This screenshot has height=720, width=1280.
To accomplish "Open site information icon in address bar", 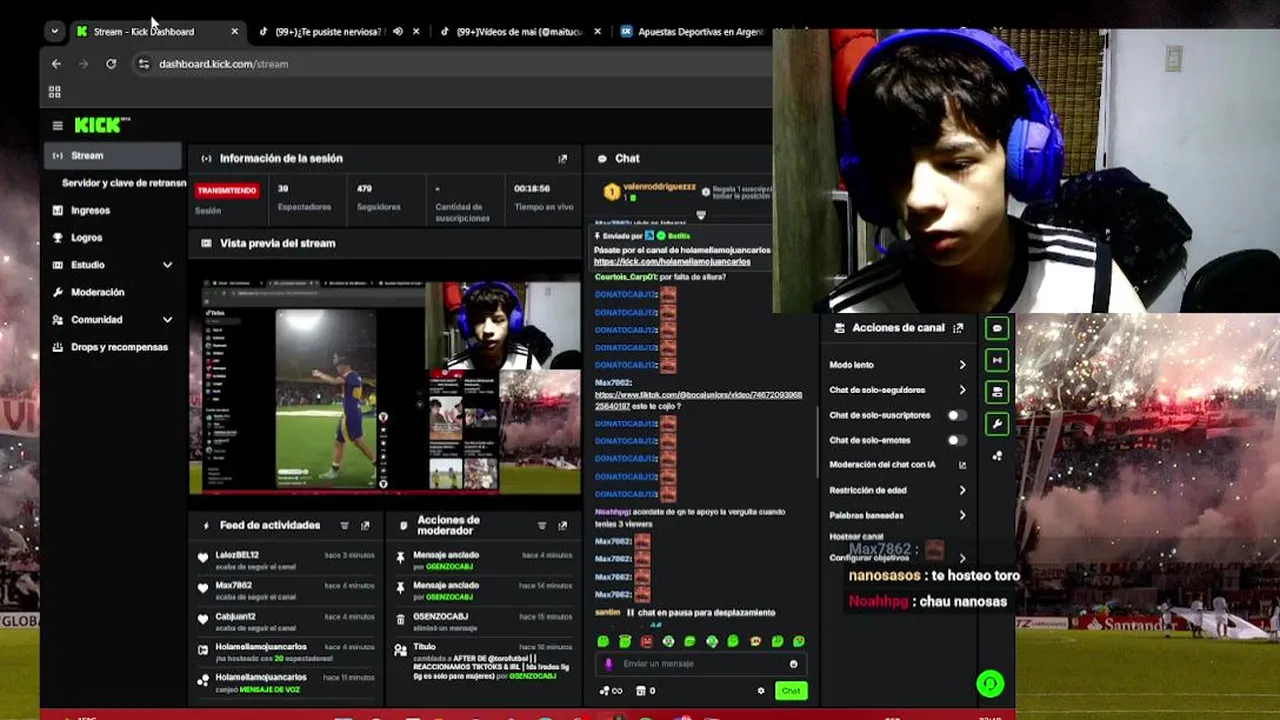I will pyautogui.click(x=144, y=64).
